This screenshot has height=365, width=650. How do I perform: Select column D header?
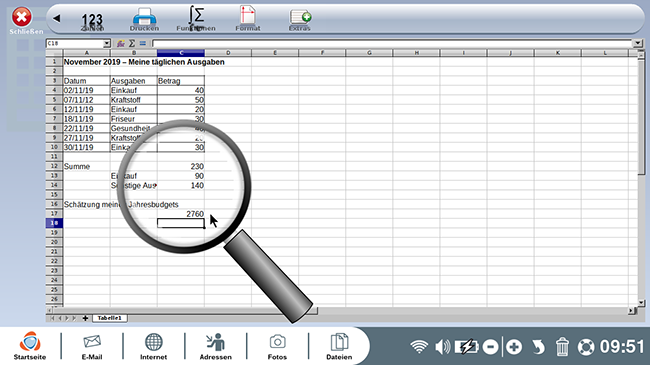228,53
